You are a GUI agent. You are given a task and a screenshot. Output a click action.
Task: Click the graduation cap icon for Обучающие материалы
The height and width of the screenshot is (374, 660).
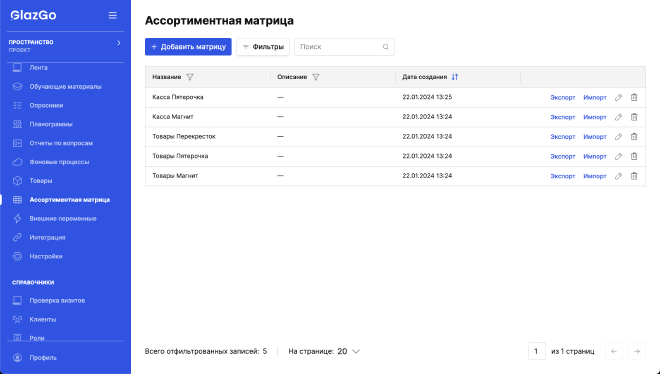(17, 87)
